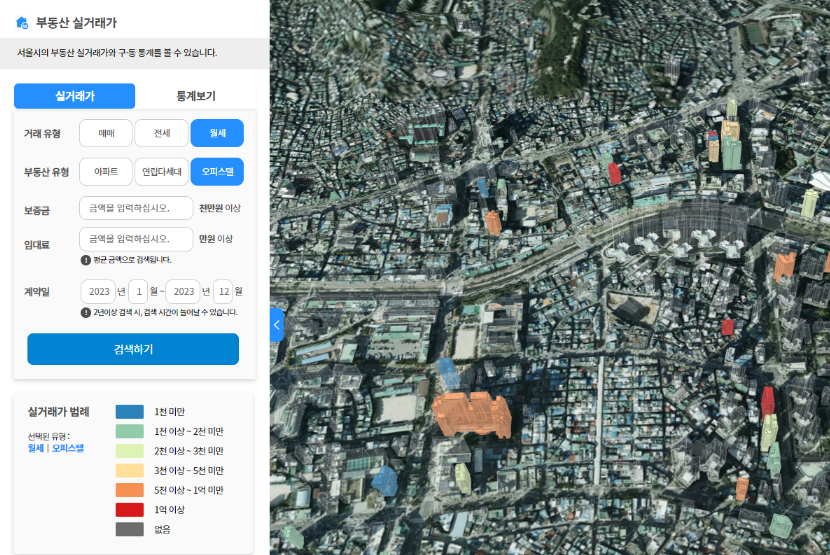Select 월세 transaction type
830x555 pixels.
click(217, 133)
